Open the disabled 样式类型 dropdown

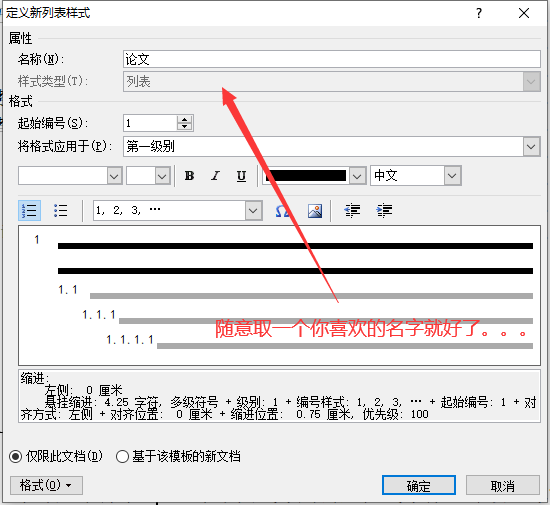[531, 82]
